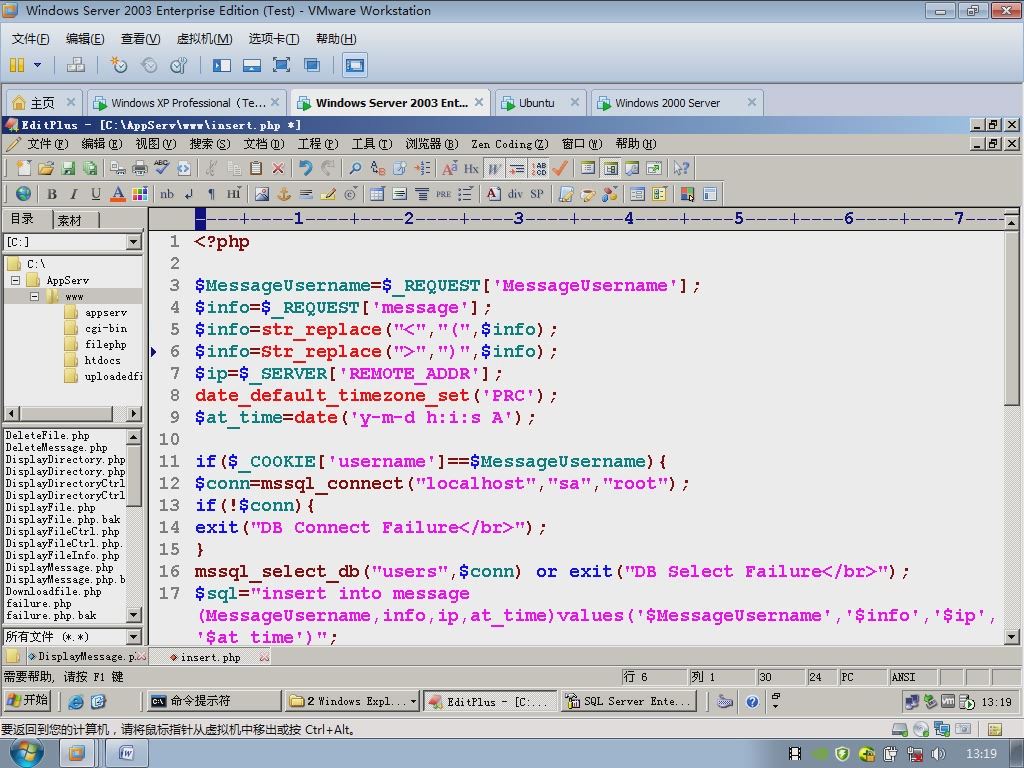Toggle word wrap W button
The height and width of the screenshot is (768, 1024).
coord(494,168)
